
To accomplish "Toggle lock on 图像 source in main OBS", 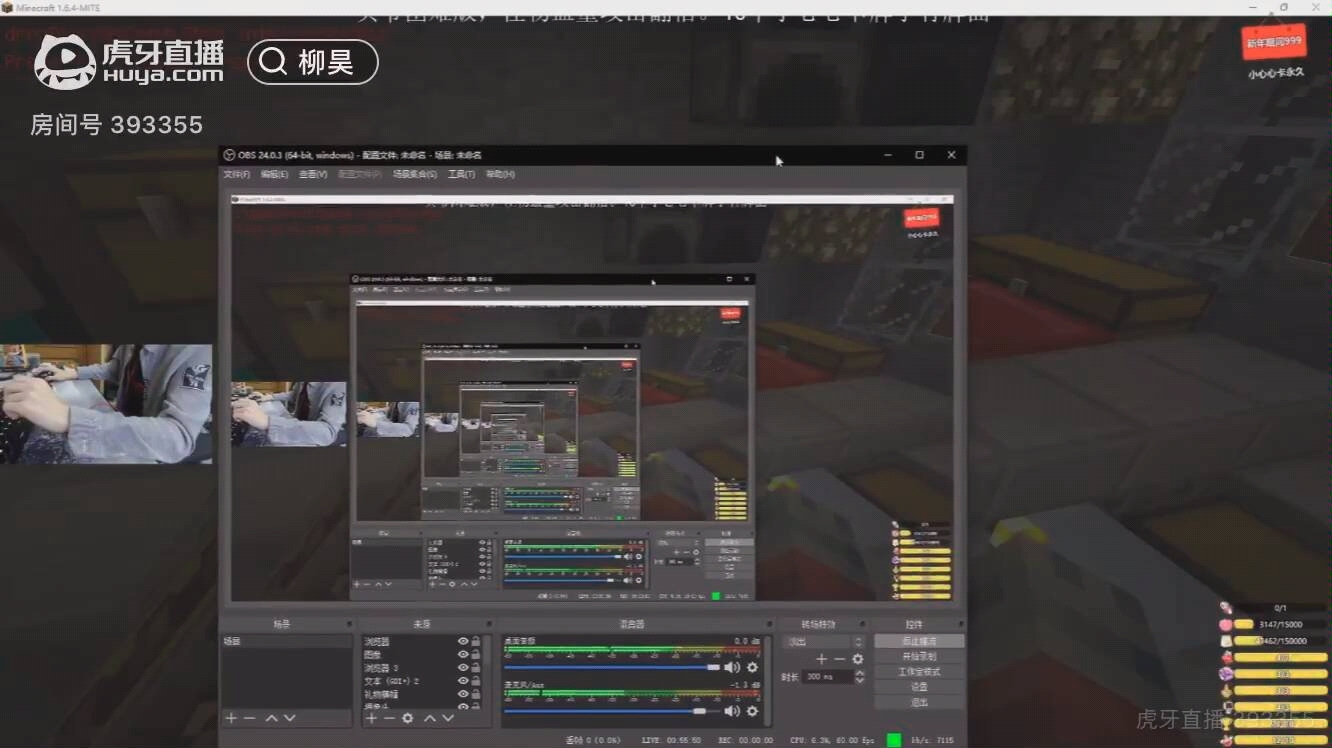I will click(x=476, y=654).
